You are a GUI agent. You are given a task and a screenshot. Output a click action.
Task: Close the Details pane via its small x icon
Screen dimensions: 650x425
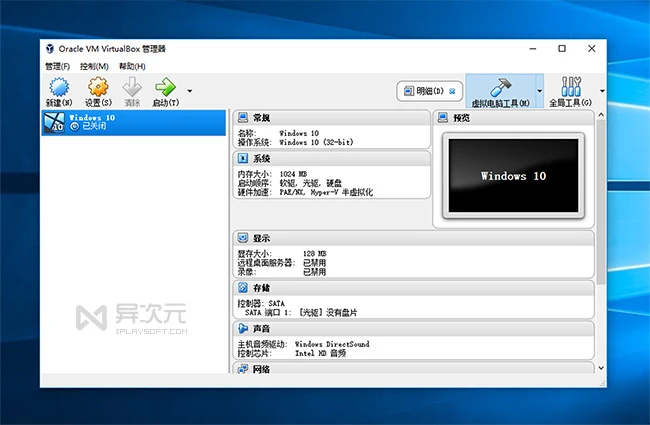pos(452,91)
